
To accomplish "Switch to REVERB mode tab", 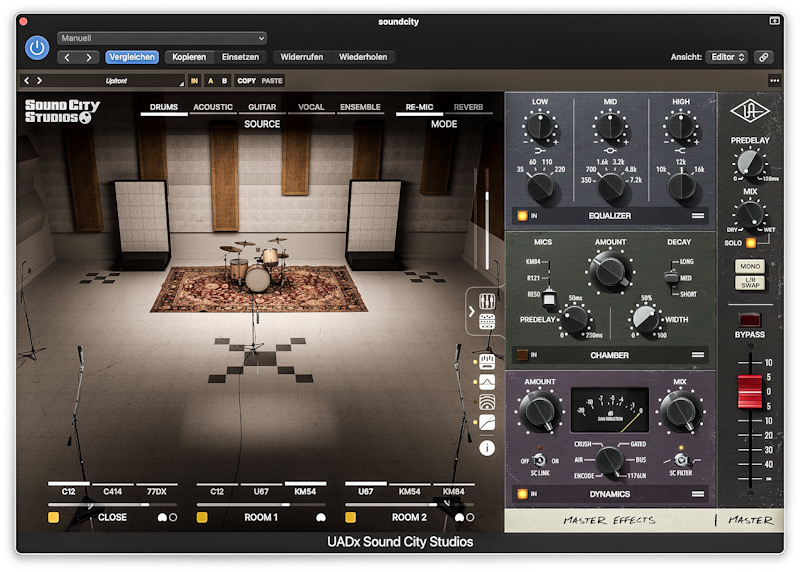I will click(467, 107).
